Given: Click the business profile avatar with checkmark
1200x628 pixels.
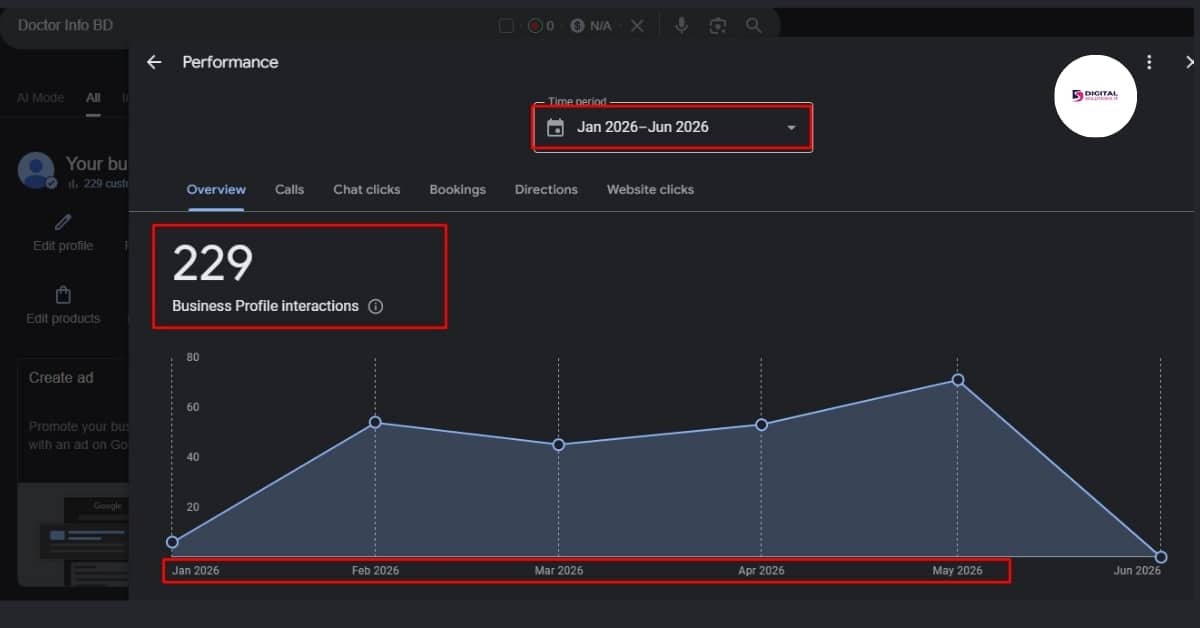Looking at the screenshot, I should (37, 171).
